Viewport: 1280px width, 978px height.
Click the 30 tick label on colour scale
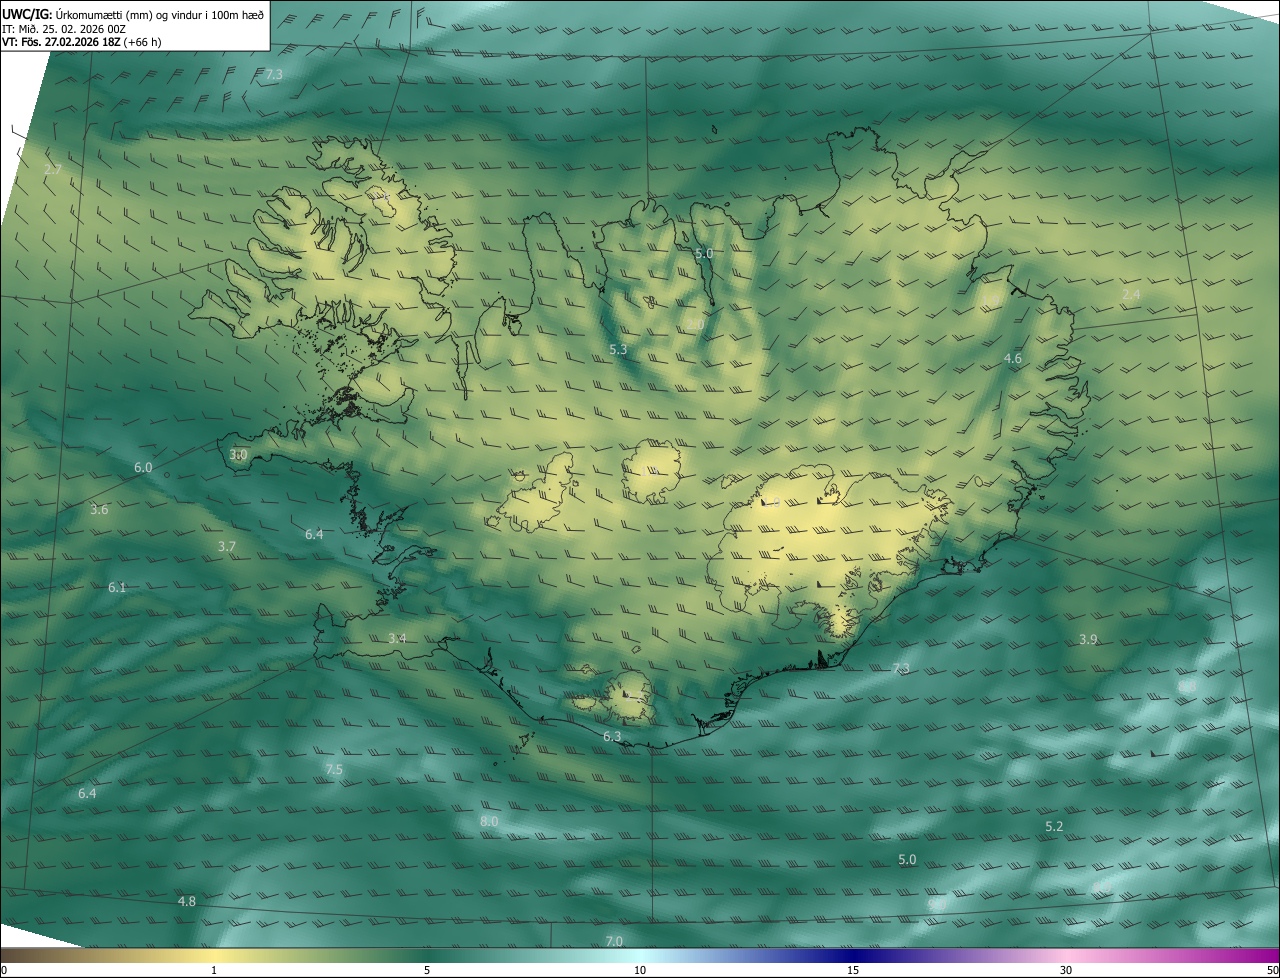1066,970
